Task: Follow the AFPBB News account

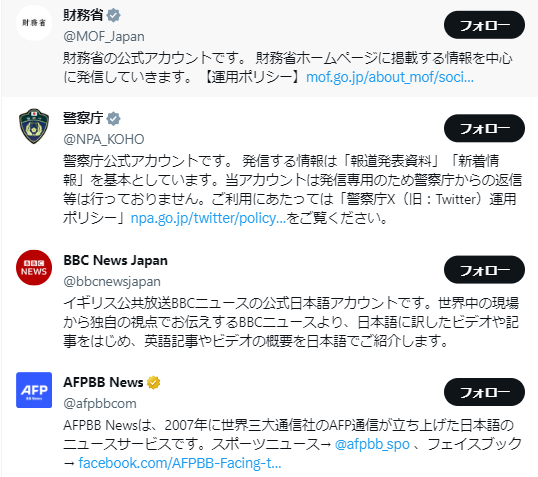Action: pyautogui.click(x=484, y=392)
